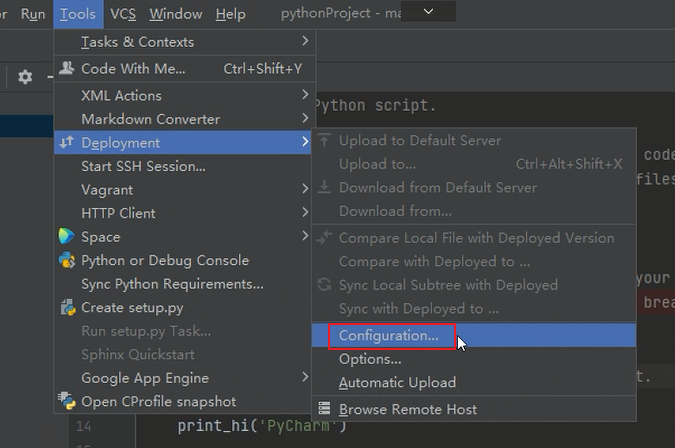The height and width of the screenshot is (448, 675).
Task: Click the Upload to Default Server arrow icon
Action: pyautogui.click(x=325, y=140)
